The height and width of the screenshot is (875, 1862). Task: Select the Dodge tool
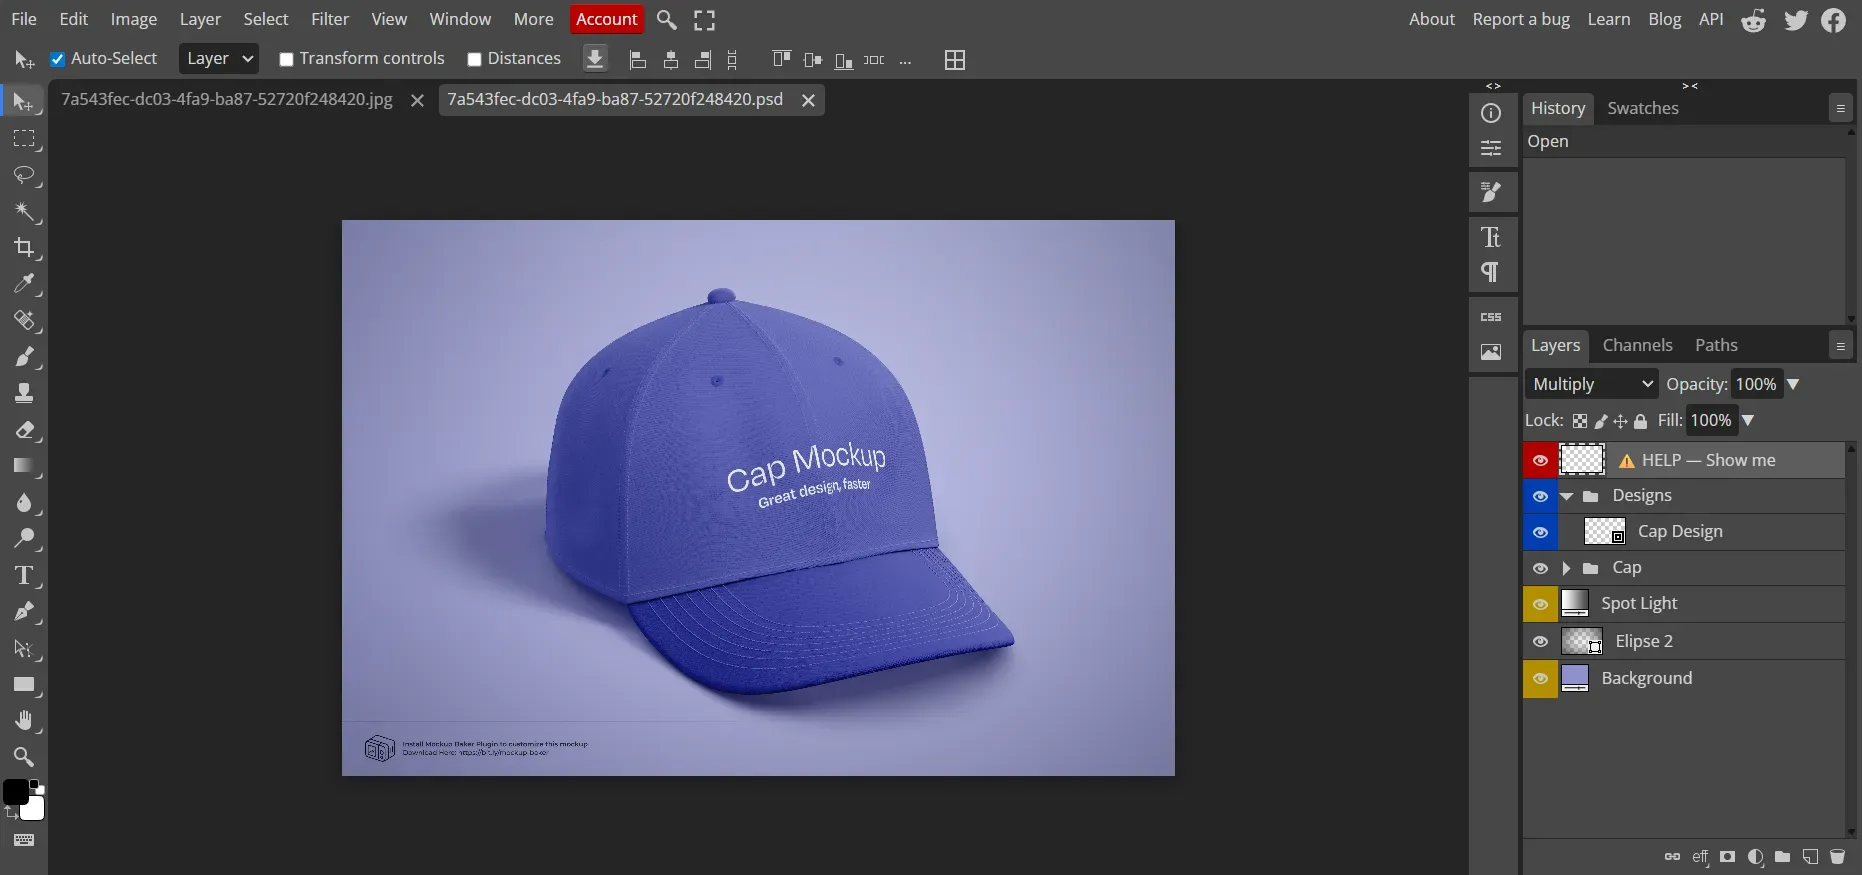23,539
